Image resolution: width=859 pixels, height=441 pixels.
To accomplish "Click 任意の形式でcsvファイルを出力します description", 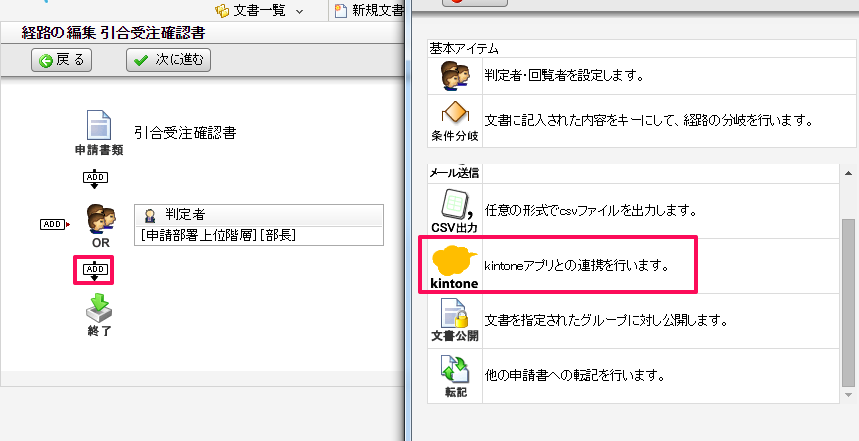I will click(590, 210).
